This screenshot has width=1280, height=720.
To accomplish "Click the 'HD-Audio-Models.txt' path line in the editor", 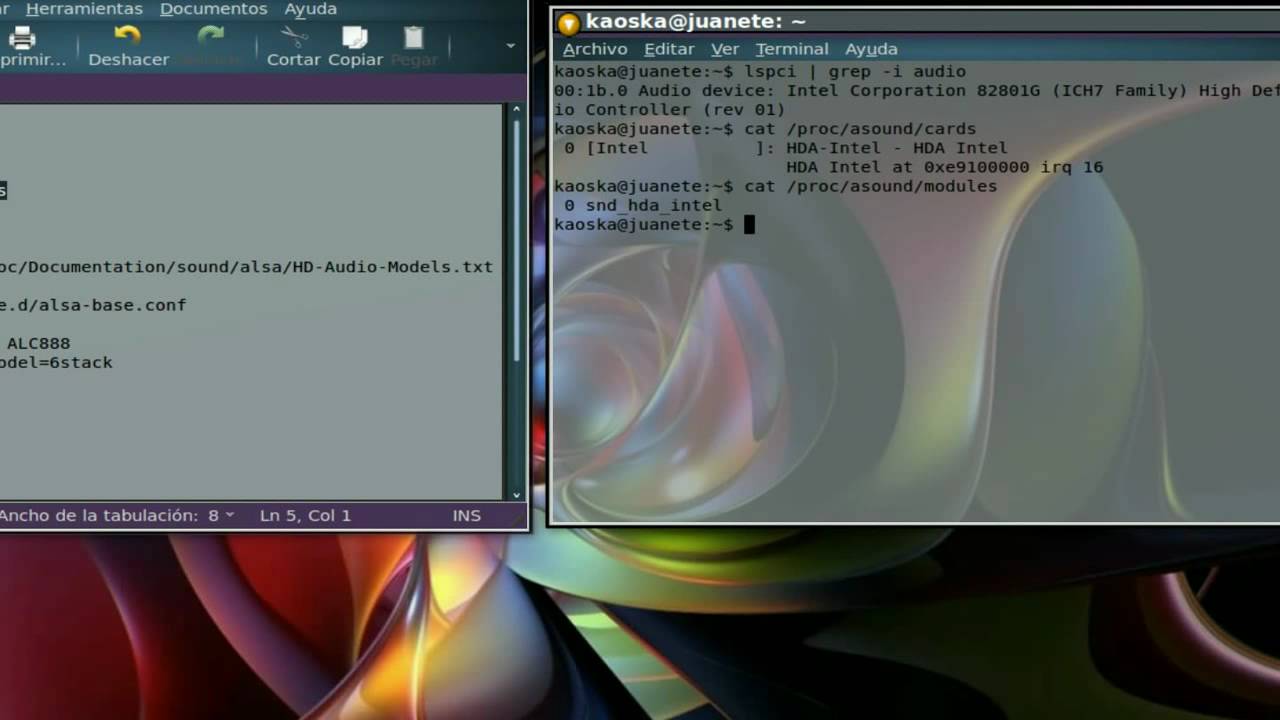I will (x=246, y=267).
